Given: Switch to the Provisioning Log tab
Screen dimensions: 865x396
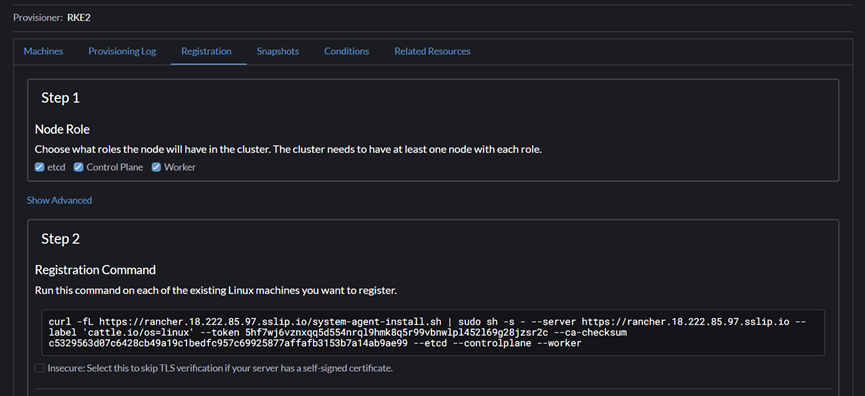Looking at the screenshot, I should coord(122,51).
